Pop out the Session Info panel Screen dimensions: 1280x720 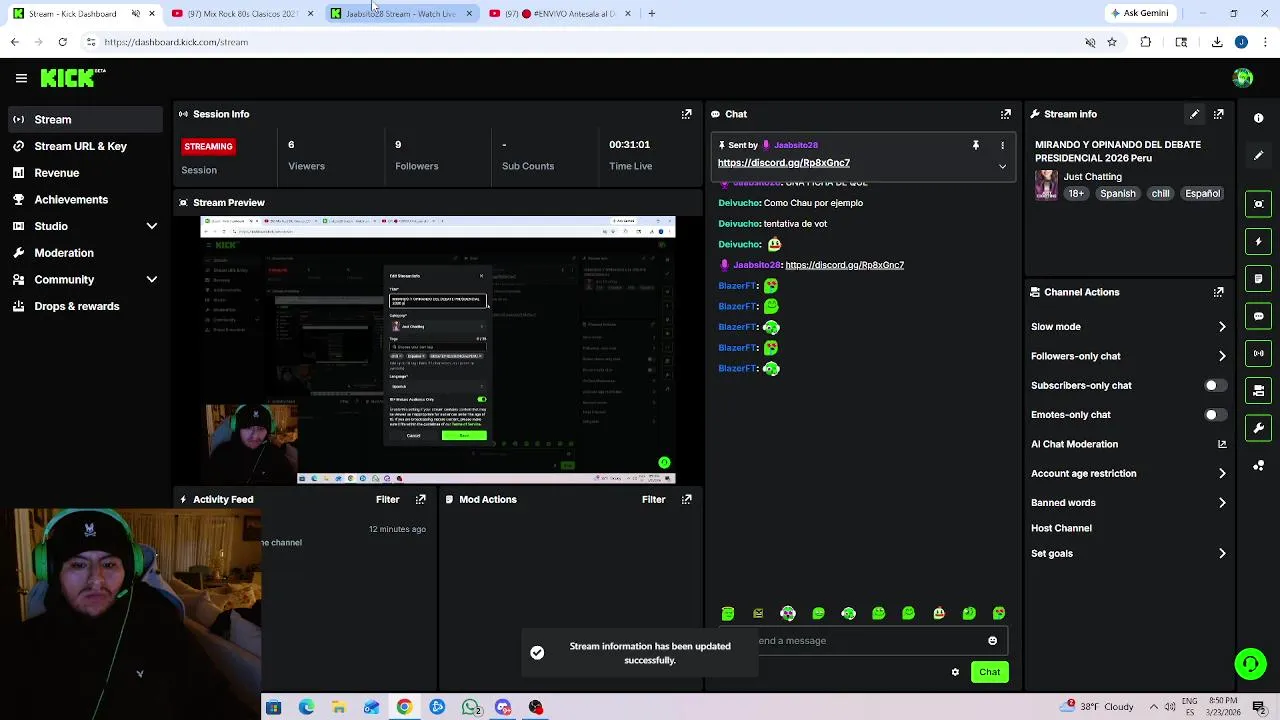click(686, 114)
